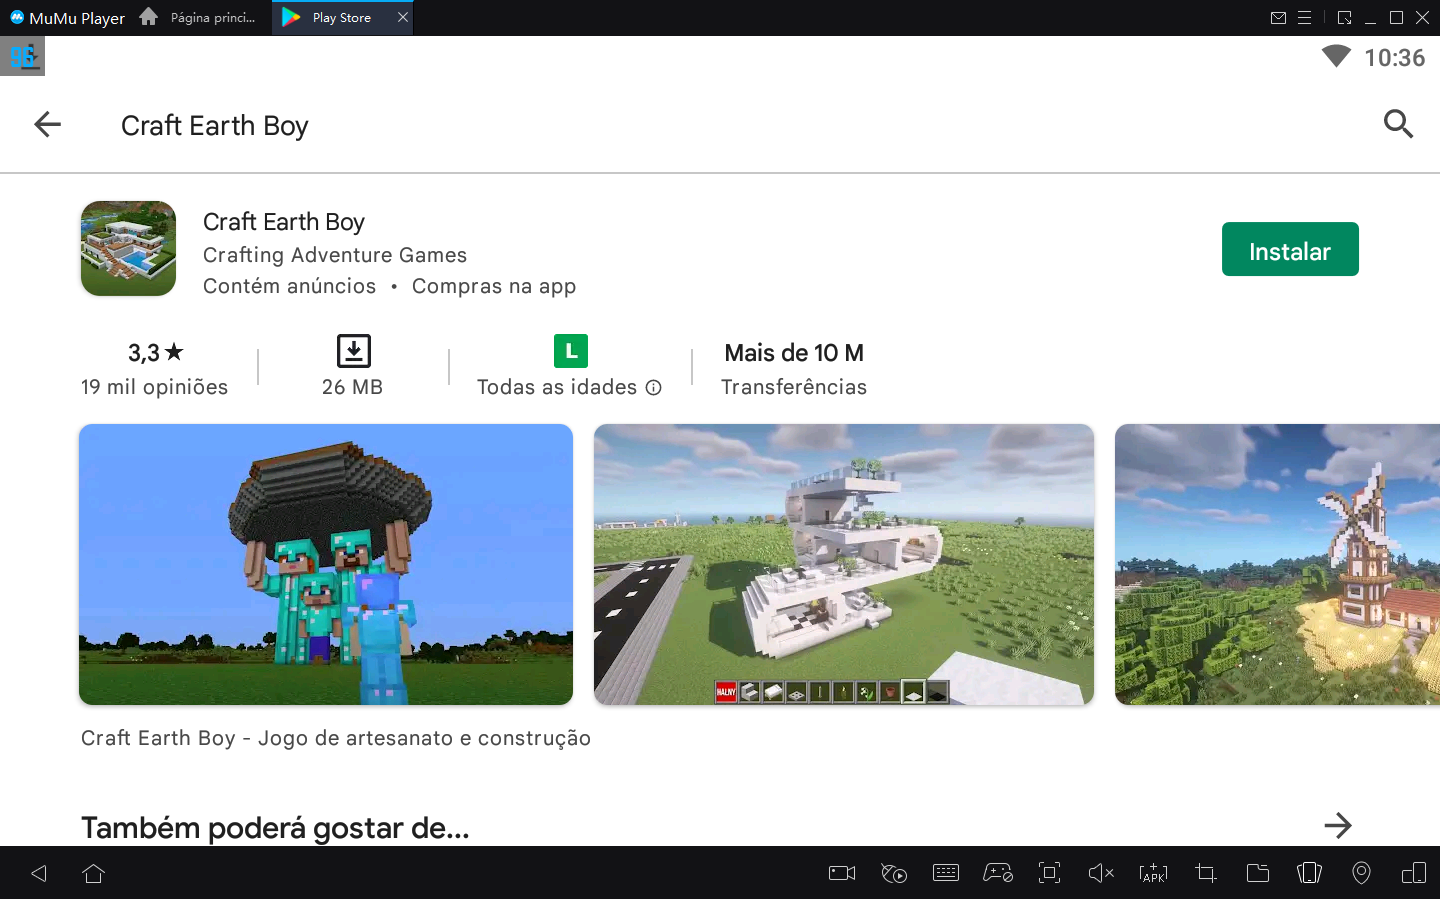The image size is (1440, 899).
Task: Tap the Craft Earth Boy app icon
Action: coord(128,248)
